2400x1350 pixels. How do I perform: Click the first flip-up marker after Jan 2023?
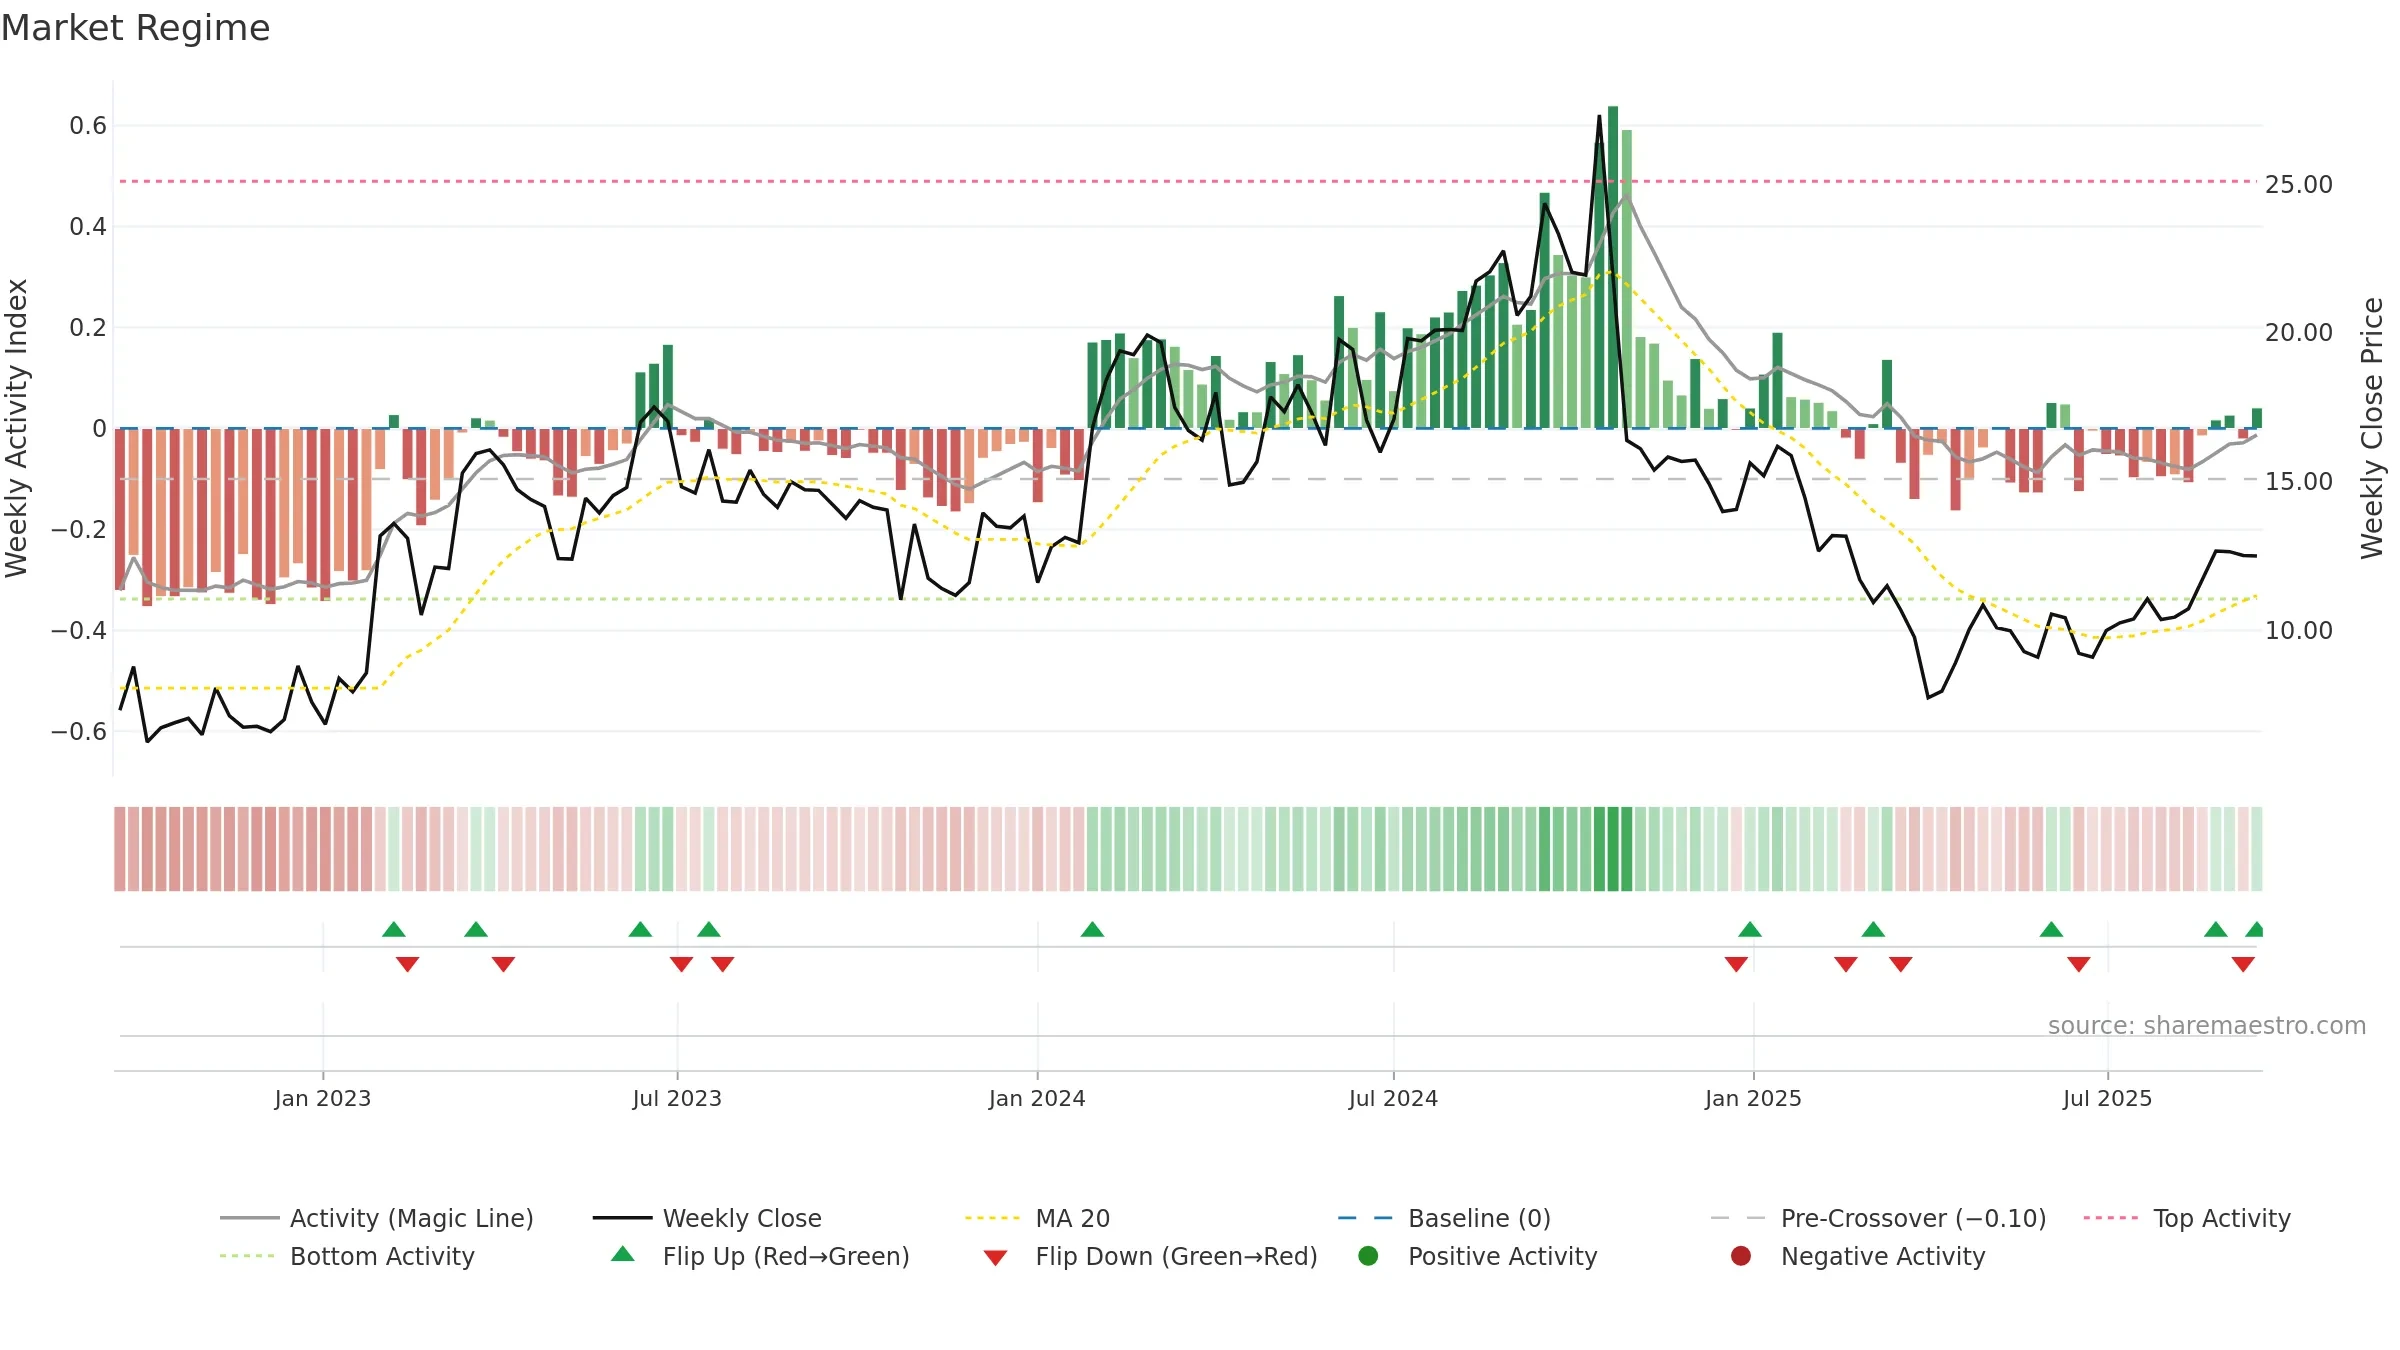[x=394, y=929]
